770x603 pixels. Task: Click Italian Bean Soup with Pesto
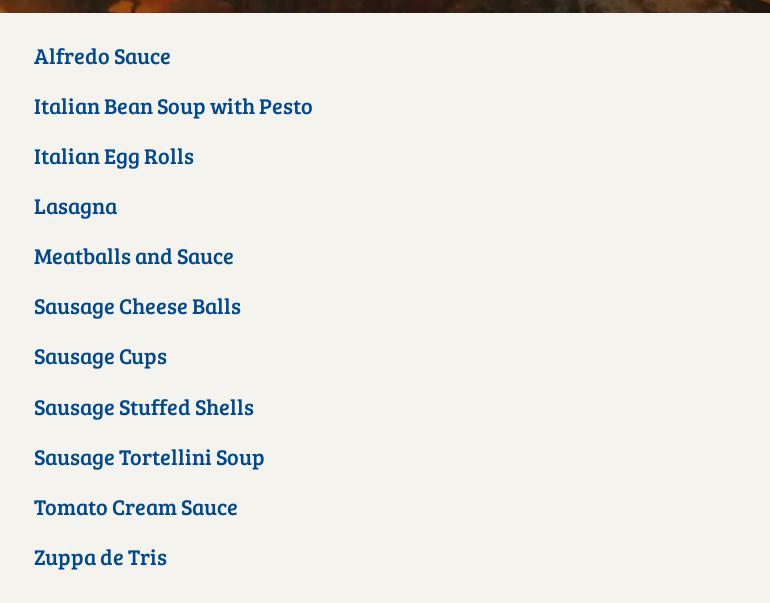click(173, 106)
